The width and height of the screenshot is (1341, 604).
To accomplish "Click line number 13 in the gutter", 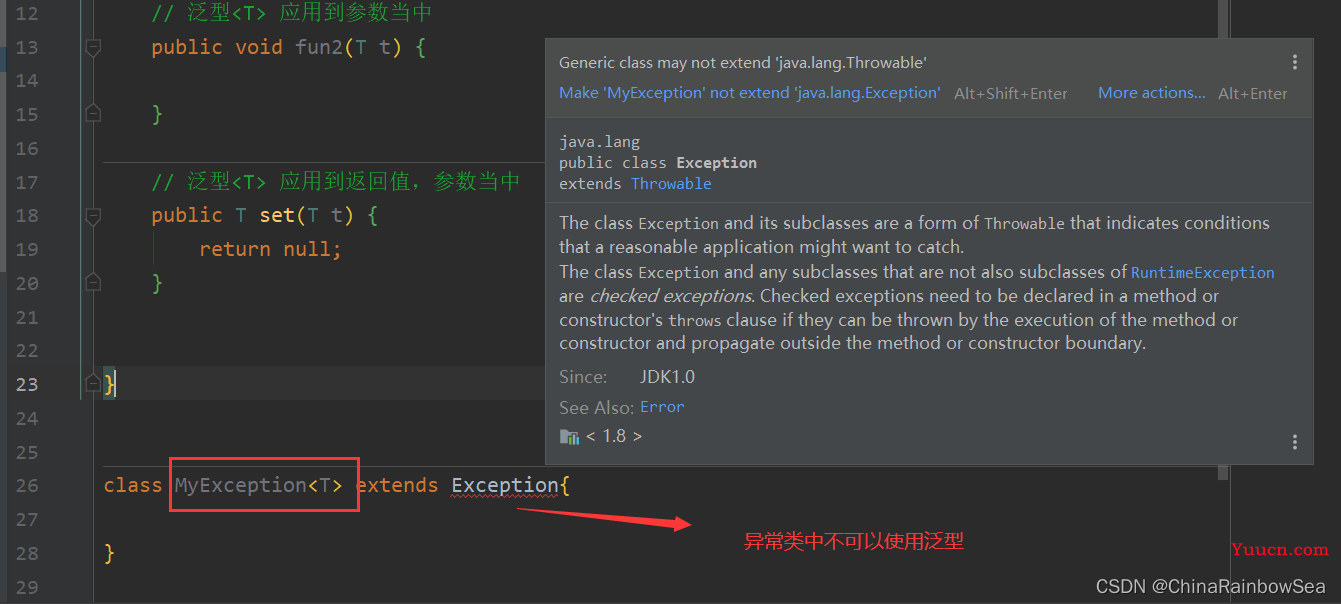I will 27,47.
